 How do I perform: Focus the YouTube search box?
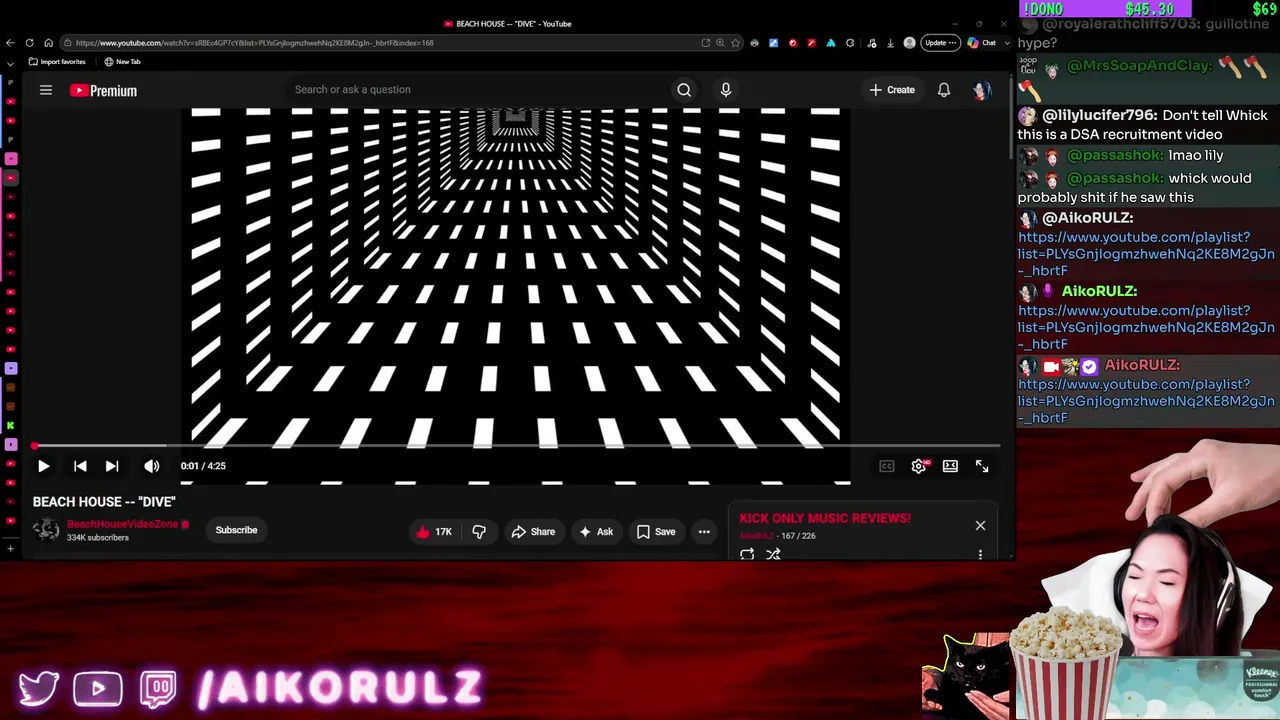478,90
